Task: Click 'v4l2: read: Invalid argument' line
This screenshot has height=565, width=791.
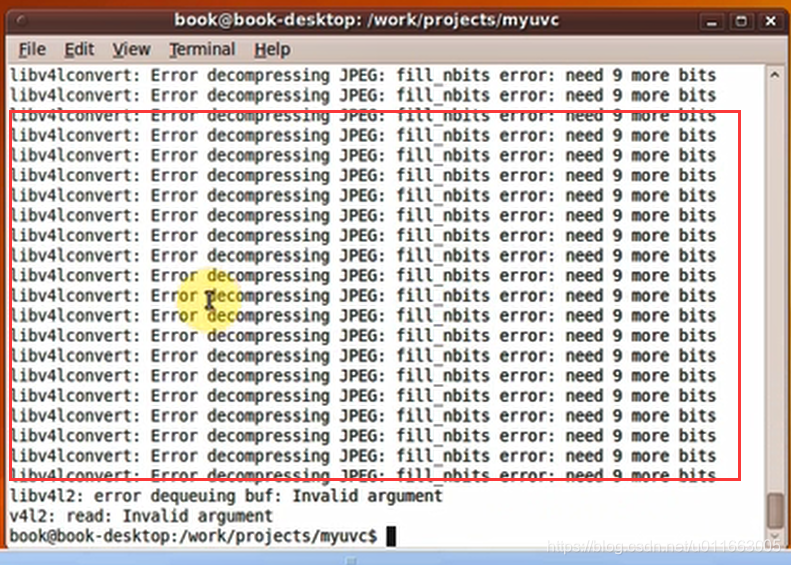Action: click(x=142, y=516)
